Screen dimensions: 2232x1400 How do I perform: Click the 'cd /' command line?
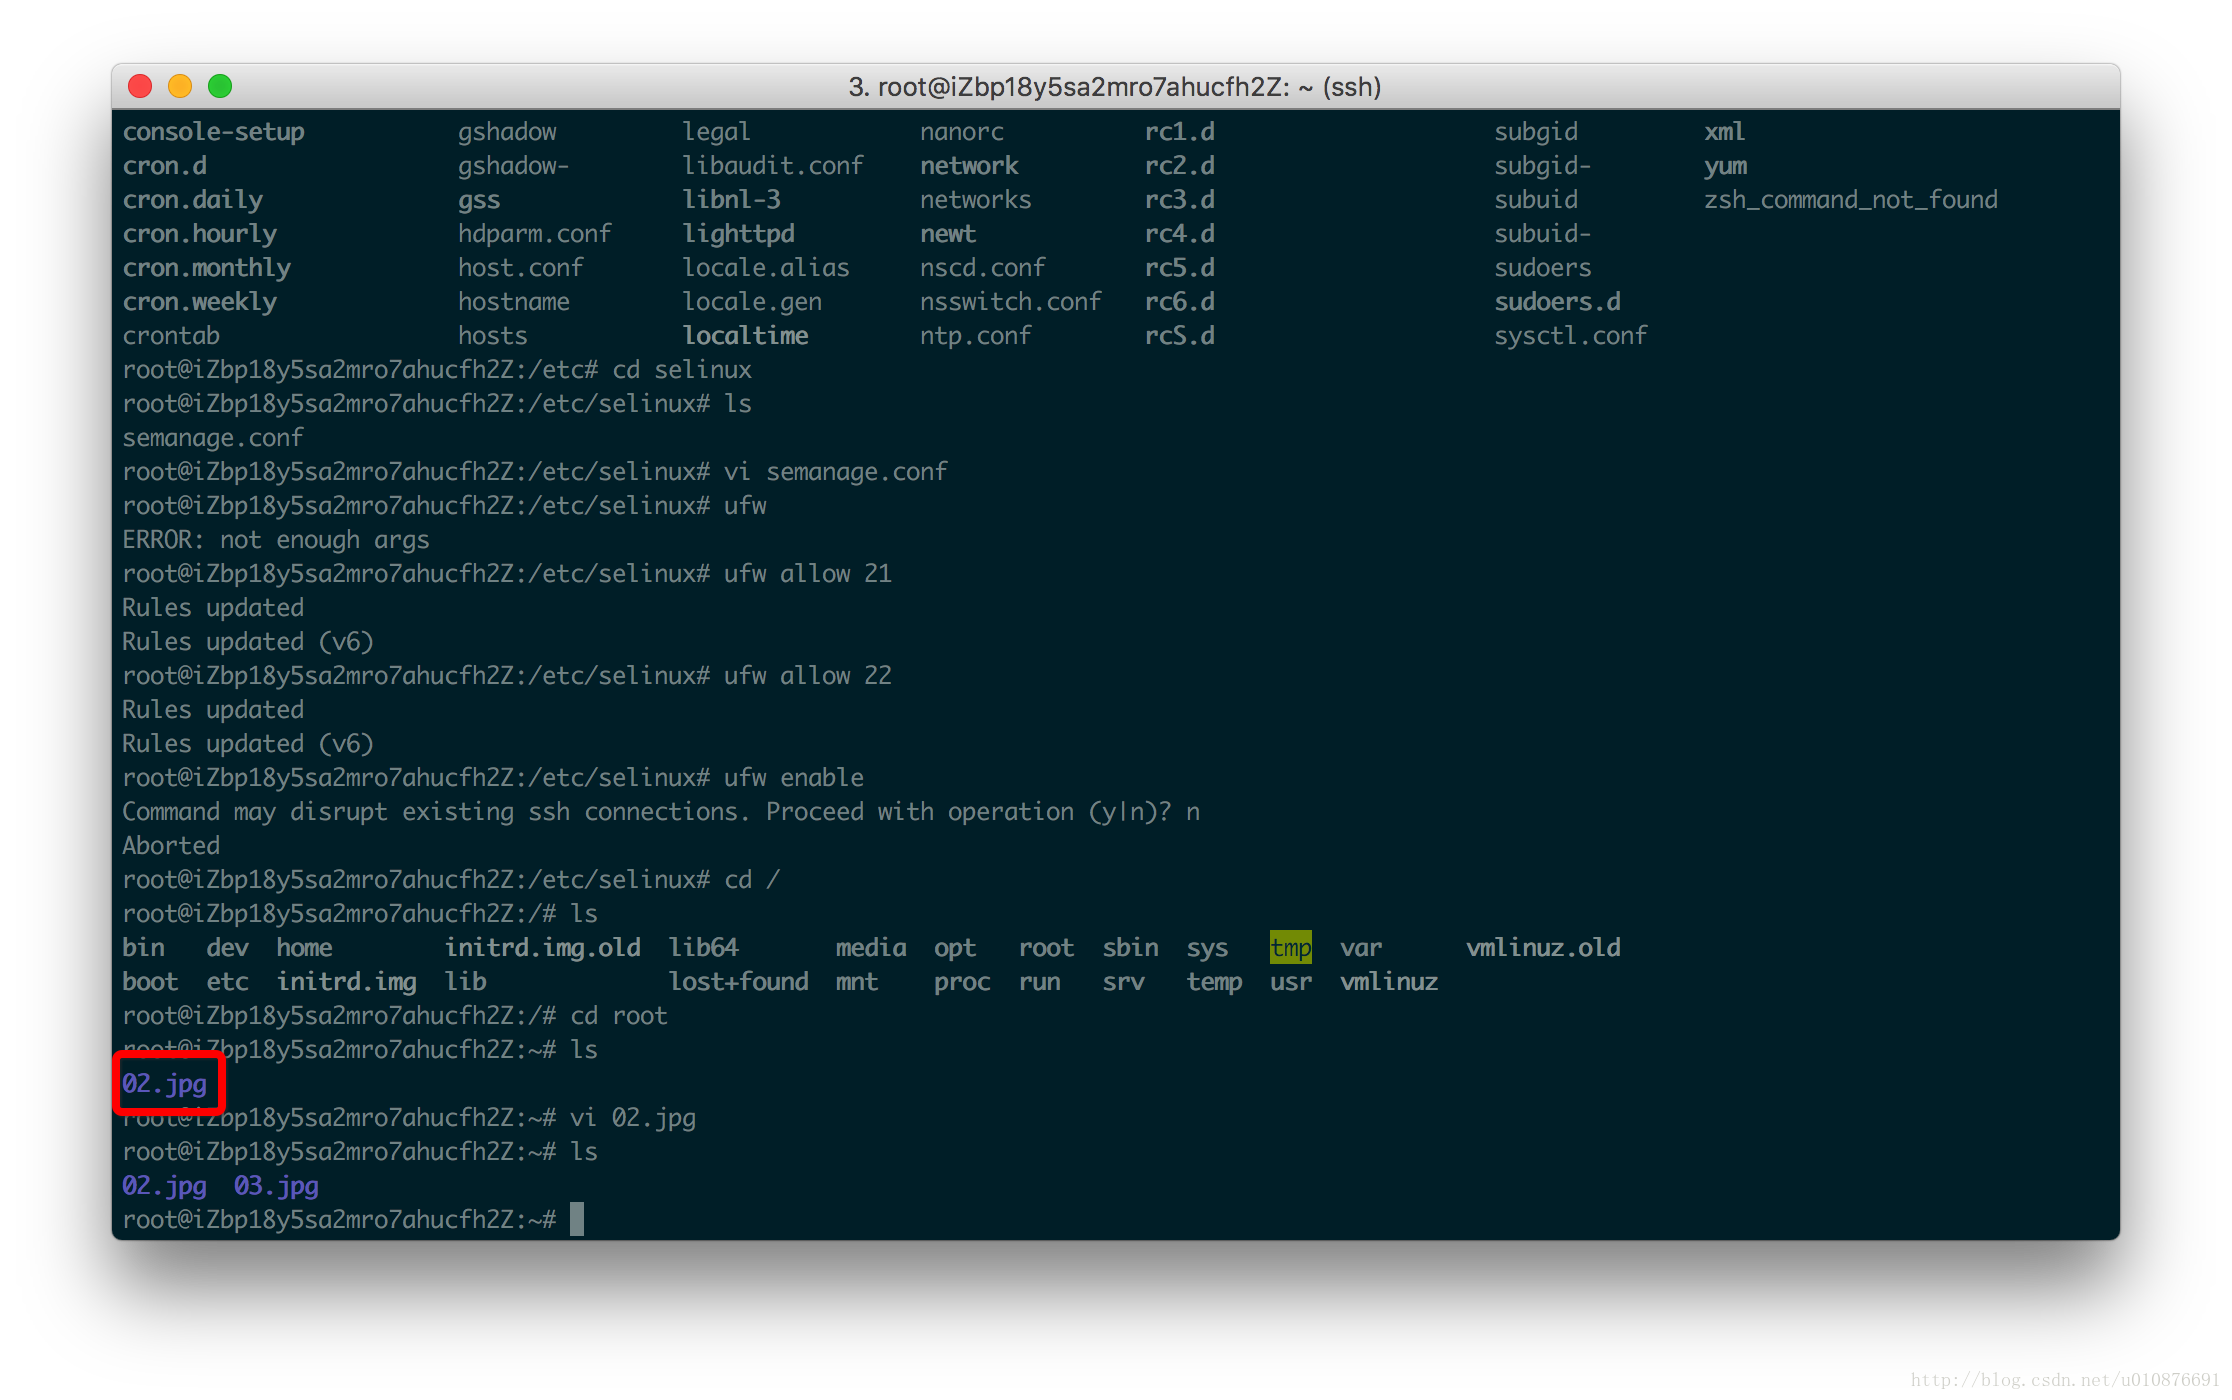(451, 880)
